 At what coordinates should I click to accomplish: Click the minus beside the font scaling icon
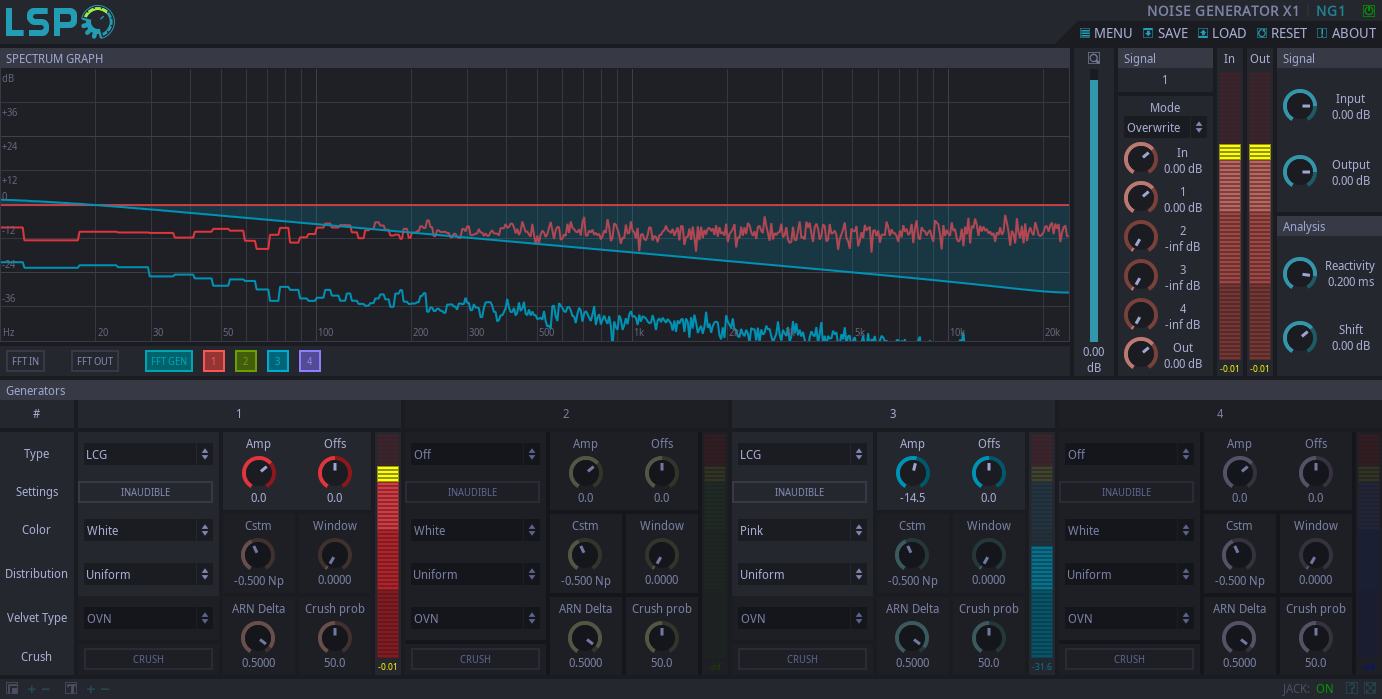tap(105, 689)
